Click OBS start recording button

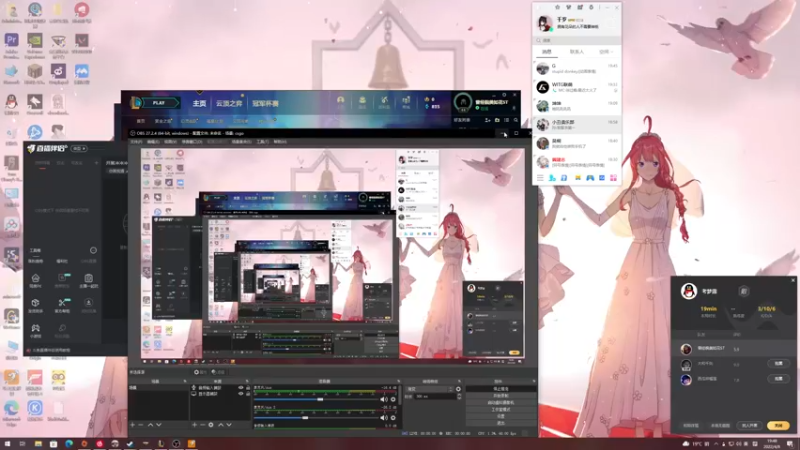click(501, 395)
